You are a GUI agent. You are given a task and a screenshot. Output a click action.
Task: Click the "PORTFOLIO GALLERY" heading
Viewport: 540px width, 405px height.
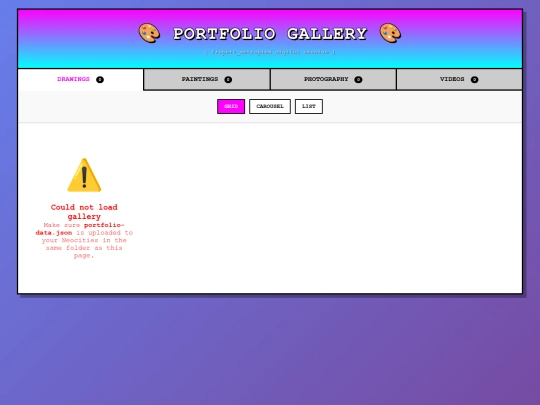pyautogui.click(x=270, y=34)
